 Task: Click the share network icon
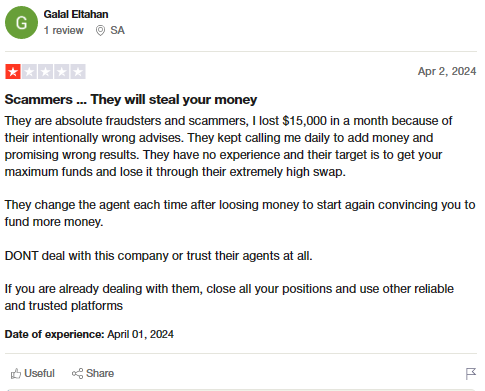tap(77, 374)
